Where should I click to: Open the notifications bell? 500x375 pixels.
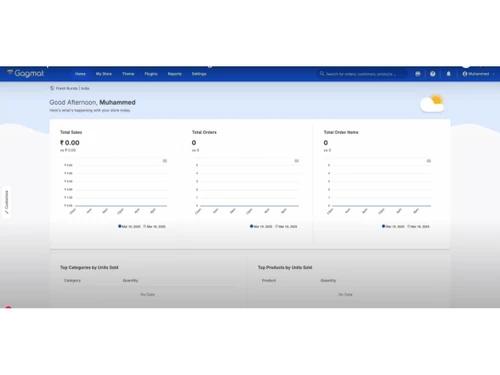(x=448, y=74)
